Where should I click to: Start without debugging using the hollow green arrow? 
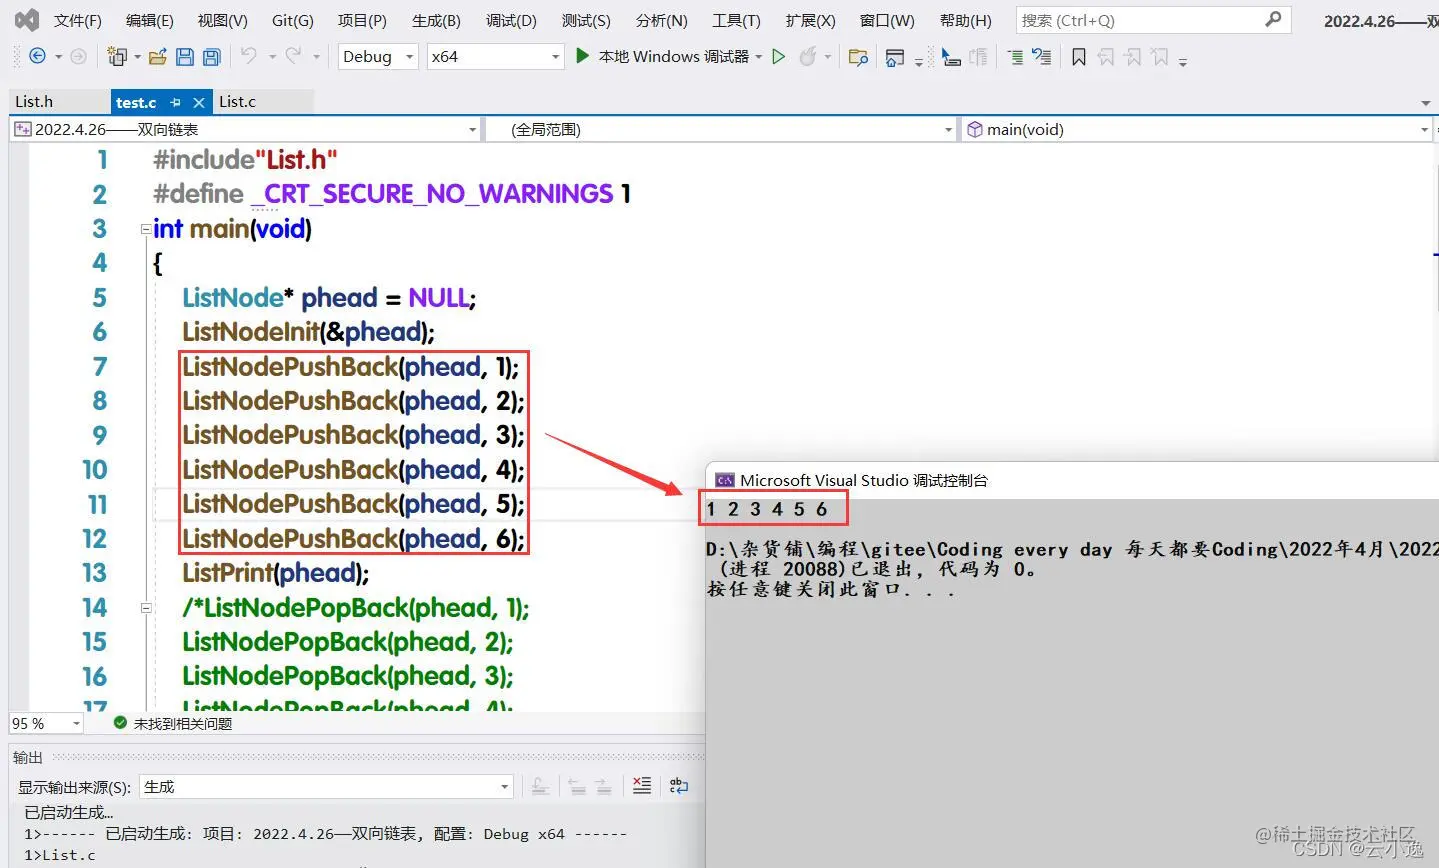779,57
